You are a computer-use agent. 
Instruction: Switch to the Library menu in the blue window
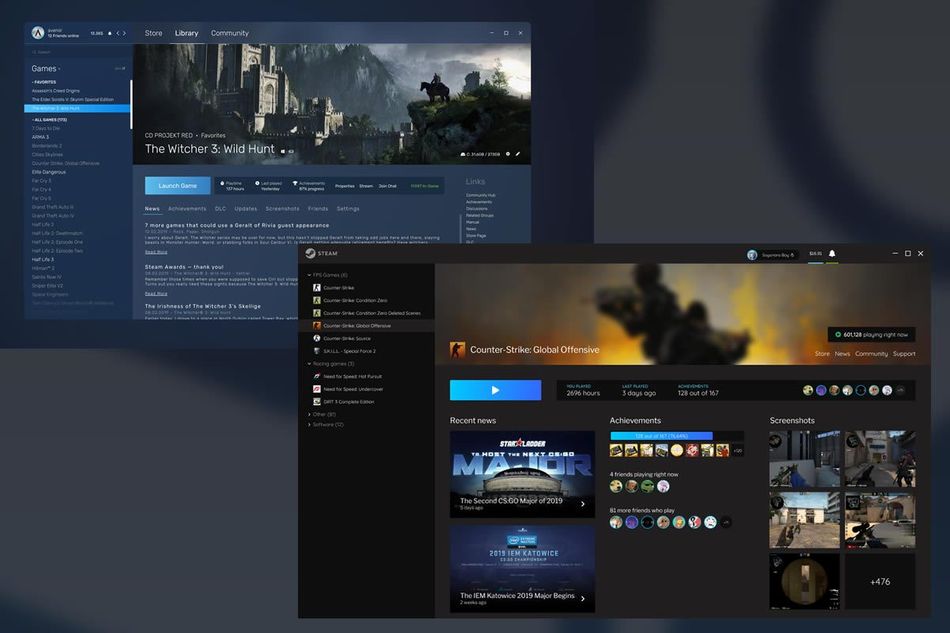pyautogui.click(x=187, y=33)
